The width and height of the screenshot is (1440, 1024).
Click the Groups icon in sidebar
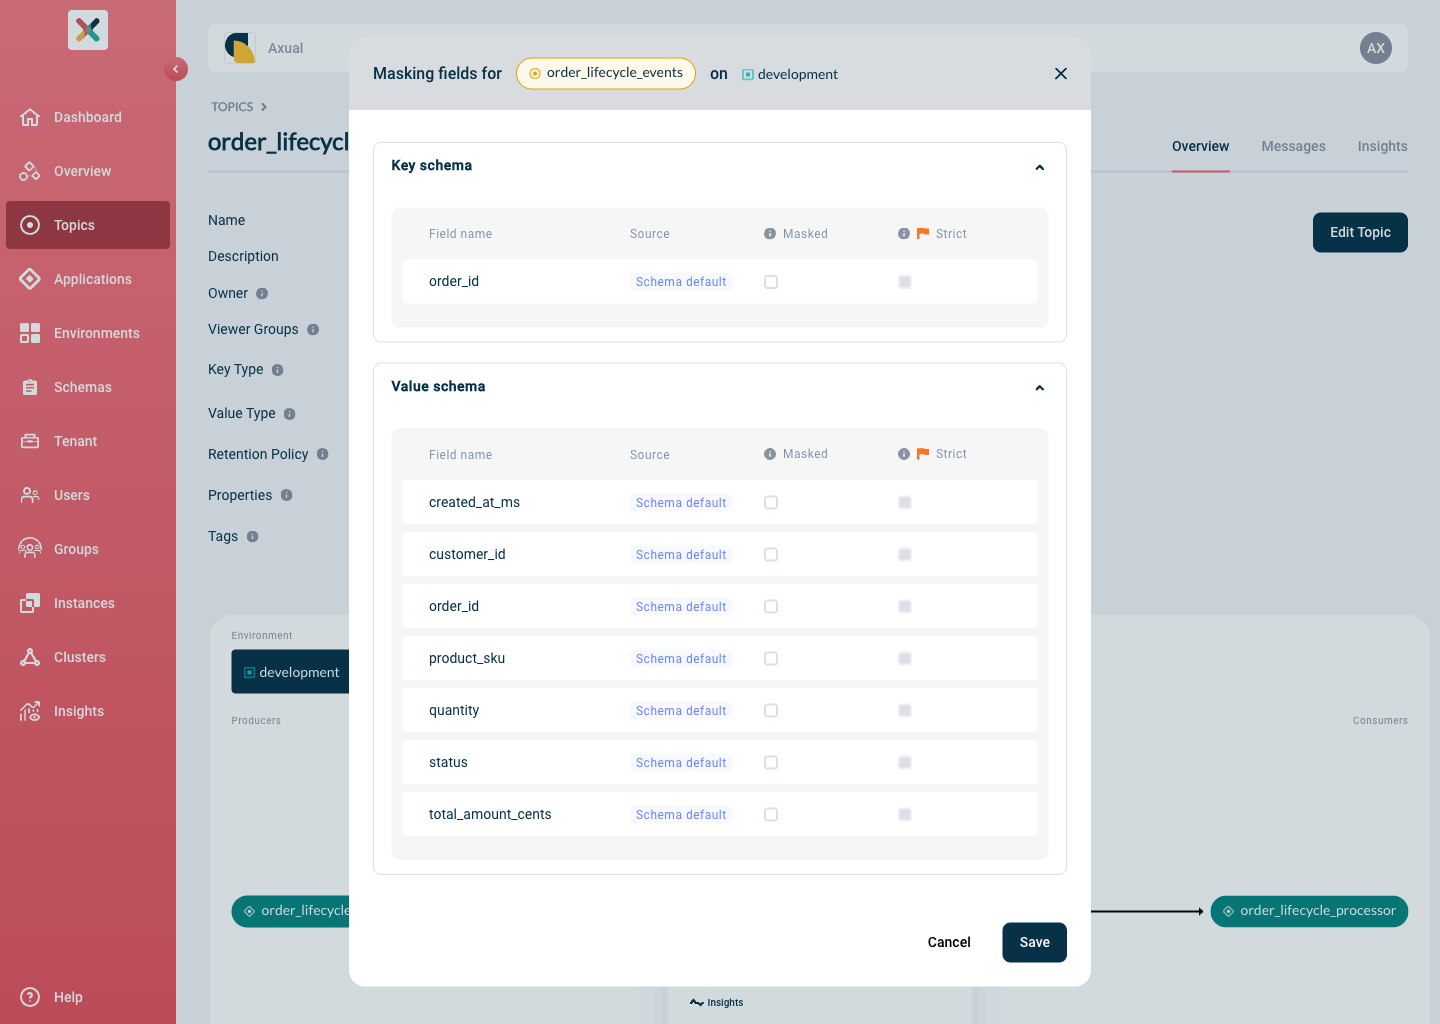30,549
